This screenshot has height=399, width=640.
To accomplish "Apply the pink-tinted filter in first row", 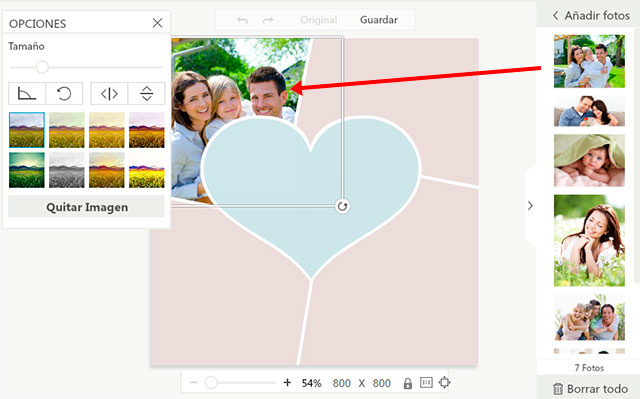I will click(x=147, y=130).
